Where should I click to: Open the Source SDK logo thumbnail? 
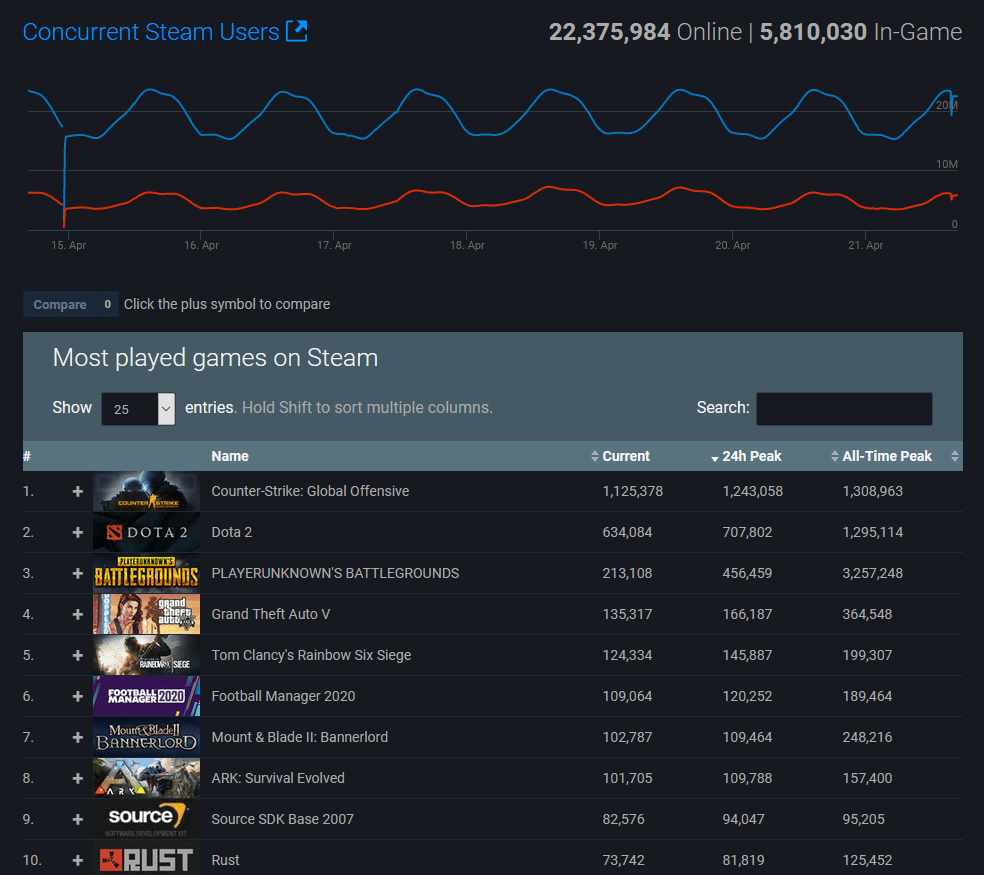tap(146, 819)
